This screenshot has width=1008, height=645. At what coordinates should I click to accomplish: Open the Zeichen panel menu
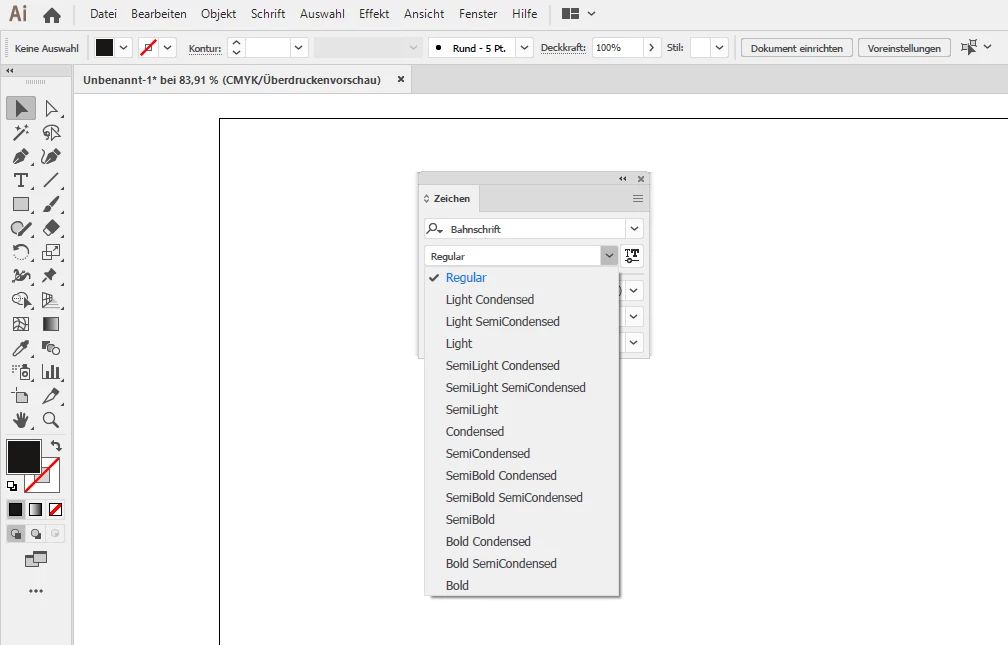(638, 199)
